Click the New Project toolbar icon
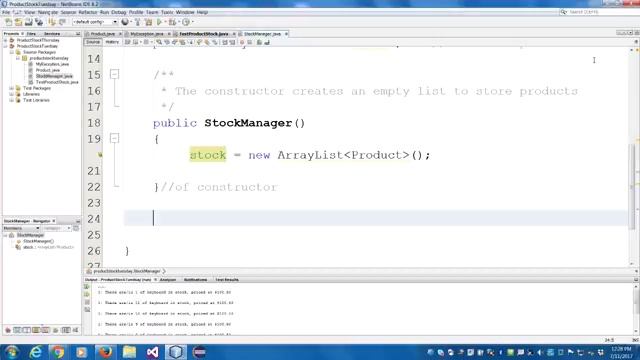The image size is (640, 360). (x=18, y=22)
